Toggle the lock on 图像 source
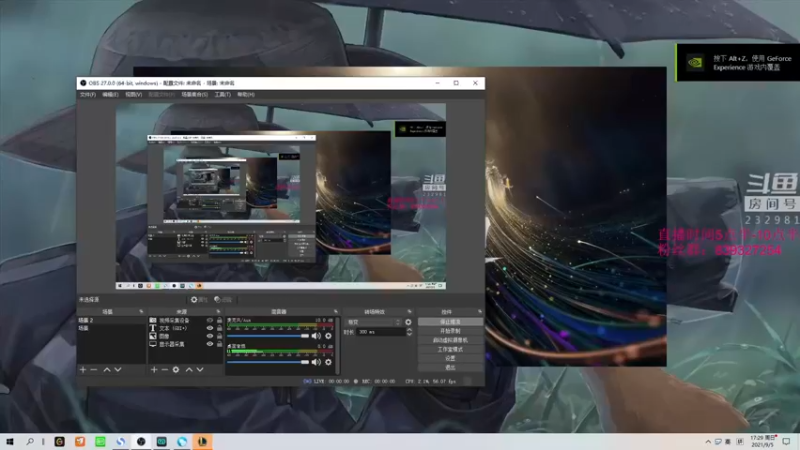Screen dimensions: 800x450 pos(219,336)
